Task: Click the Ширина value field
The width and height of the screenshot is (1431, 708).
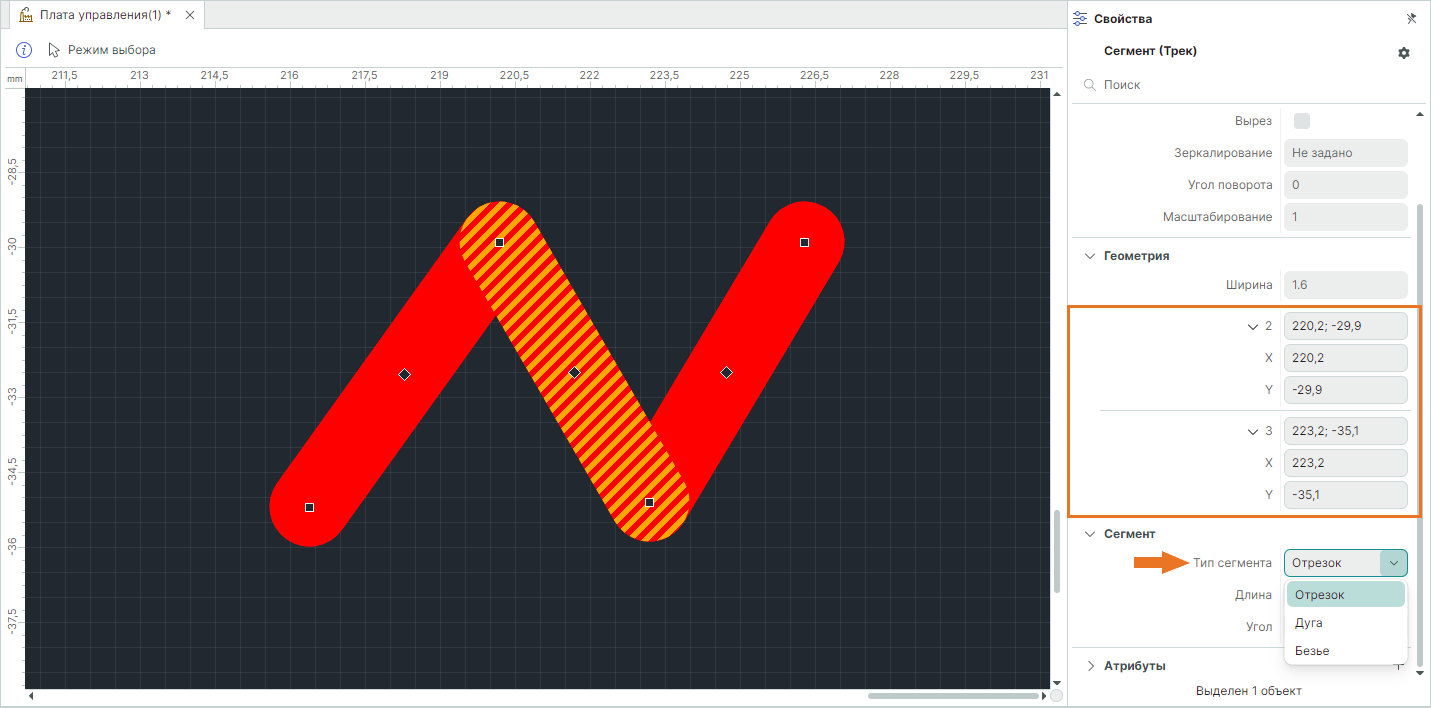Action: click(1345, 285)
